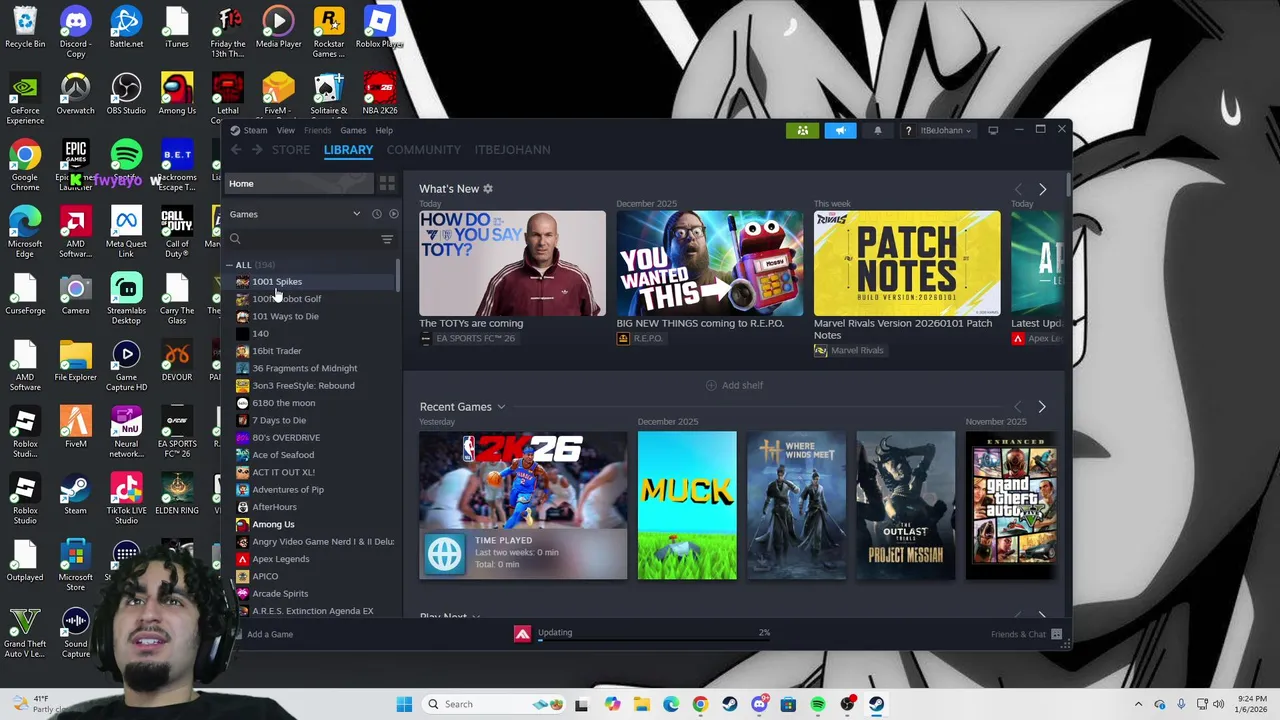The height and width of the screenshot is (720, 1280).
Task: Open advanced filter options icon in library search
Action: tap(387, 239)
